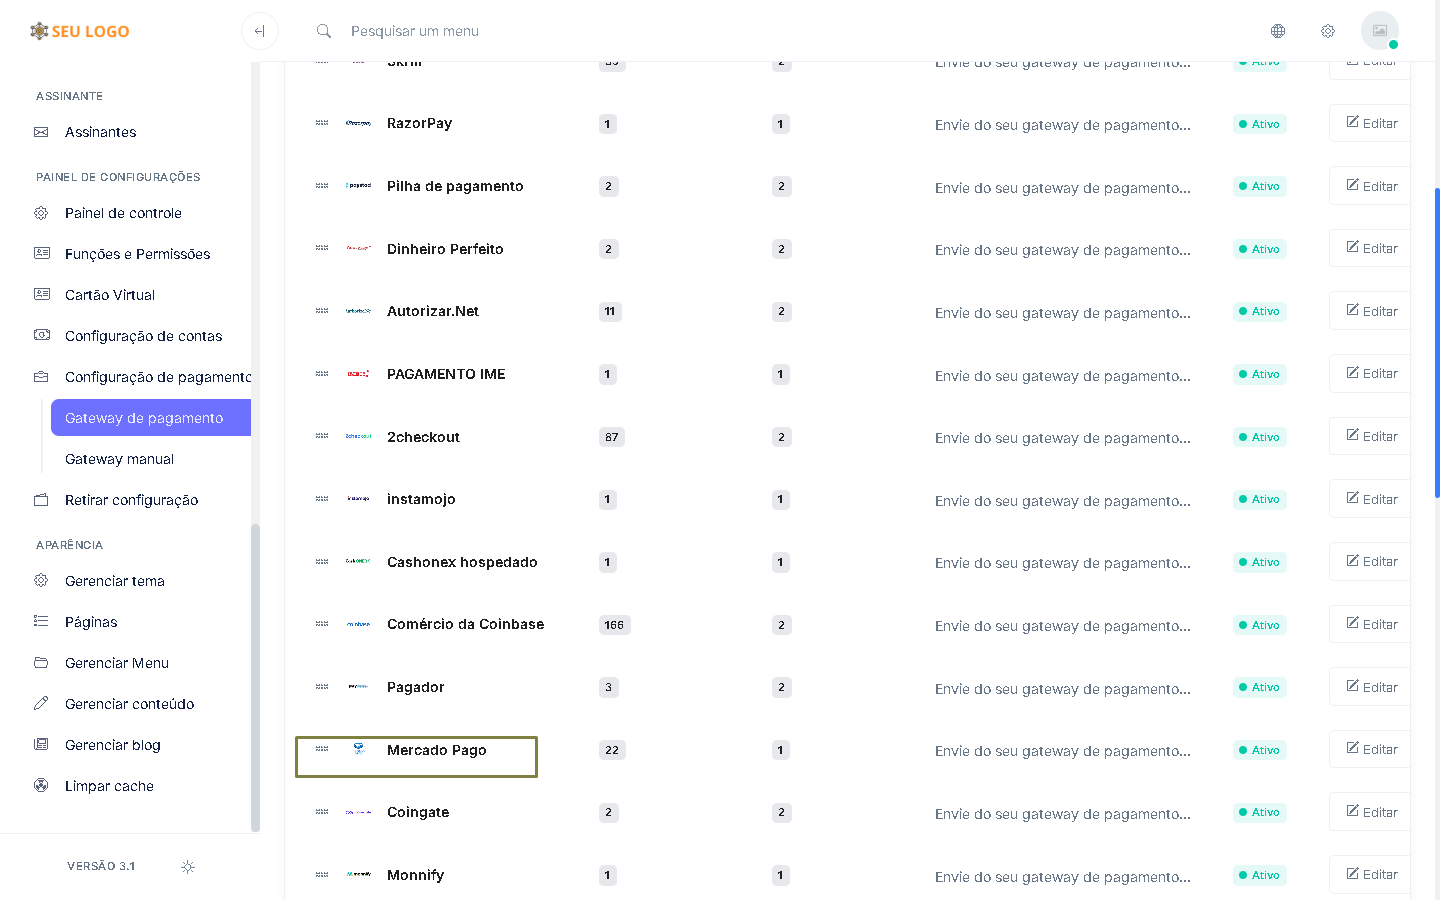
Task: Click the Coinbase logo icon
Action: [359, 624]
